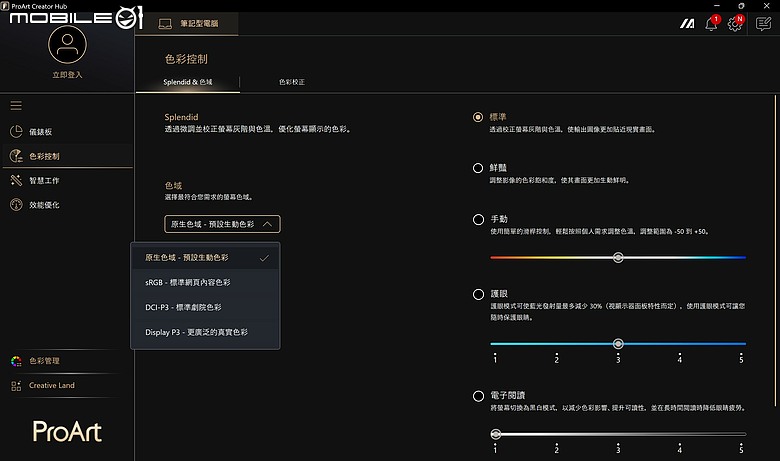Collapse the 原生色域 color gamut dropdown
Viewport: 780px width, 461px height.
click(222, 224)
